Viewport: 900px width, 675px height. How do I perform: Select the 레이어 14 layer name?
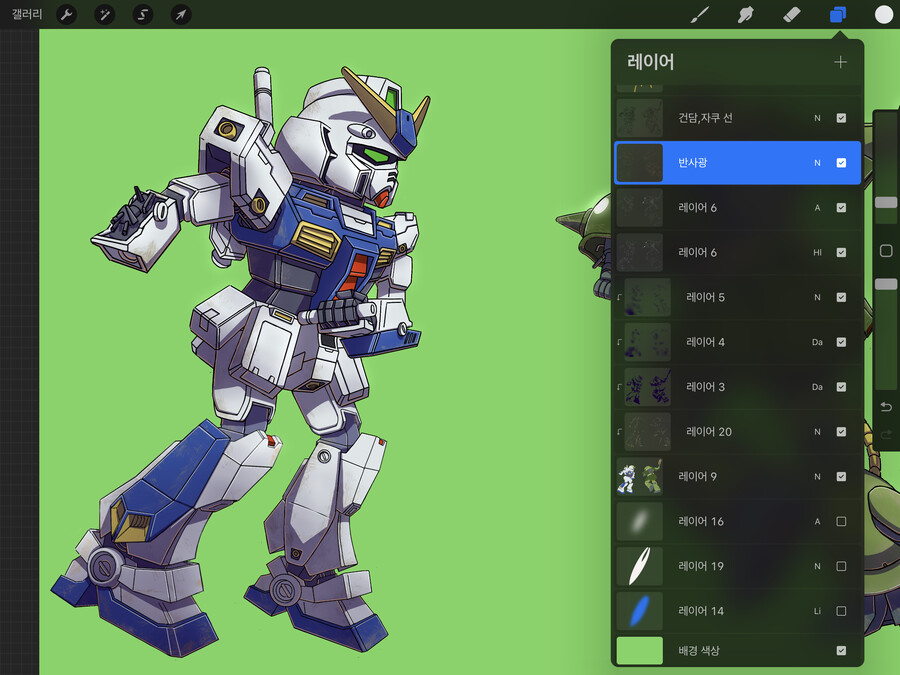tap(701, 611)
